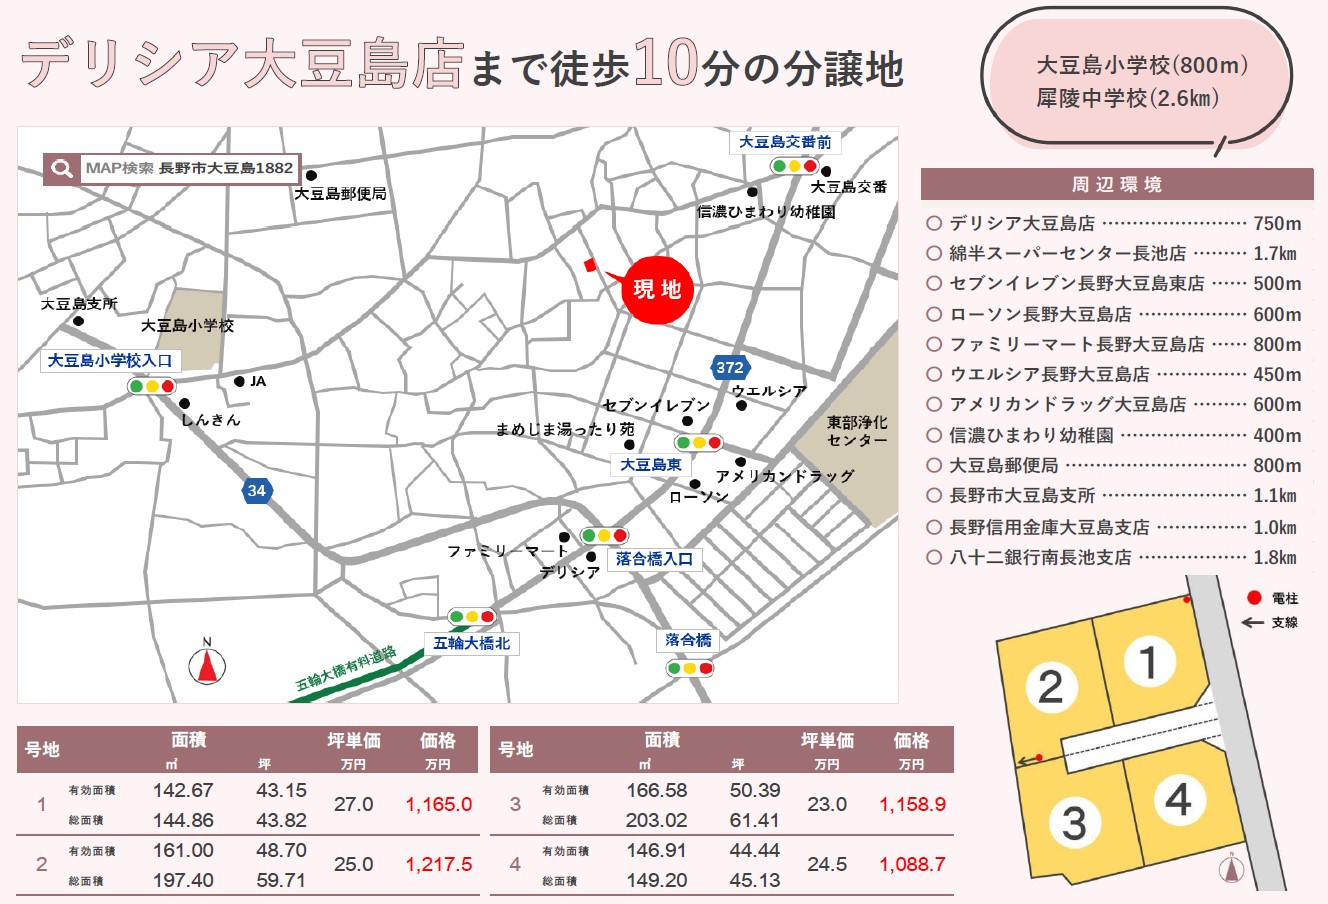Select the route 34 road shield
The image size is (1328, 904).
(x=257, y=490)
